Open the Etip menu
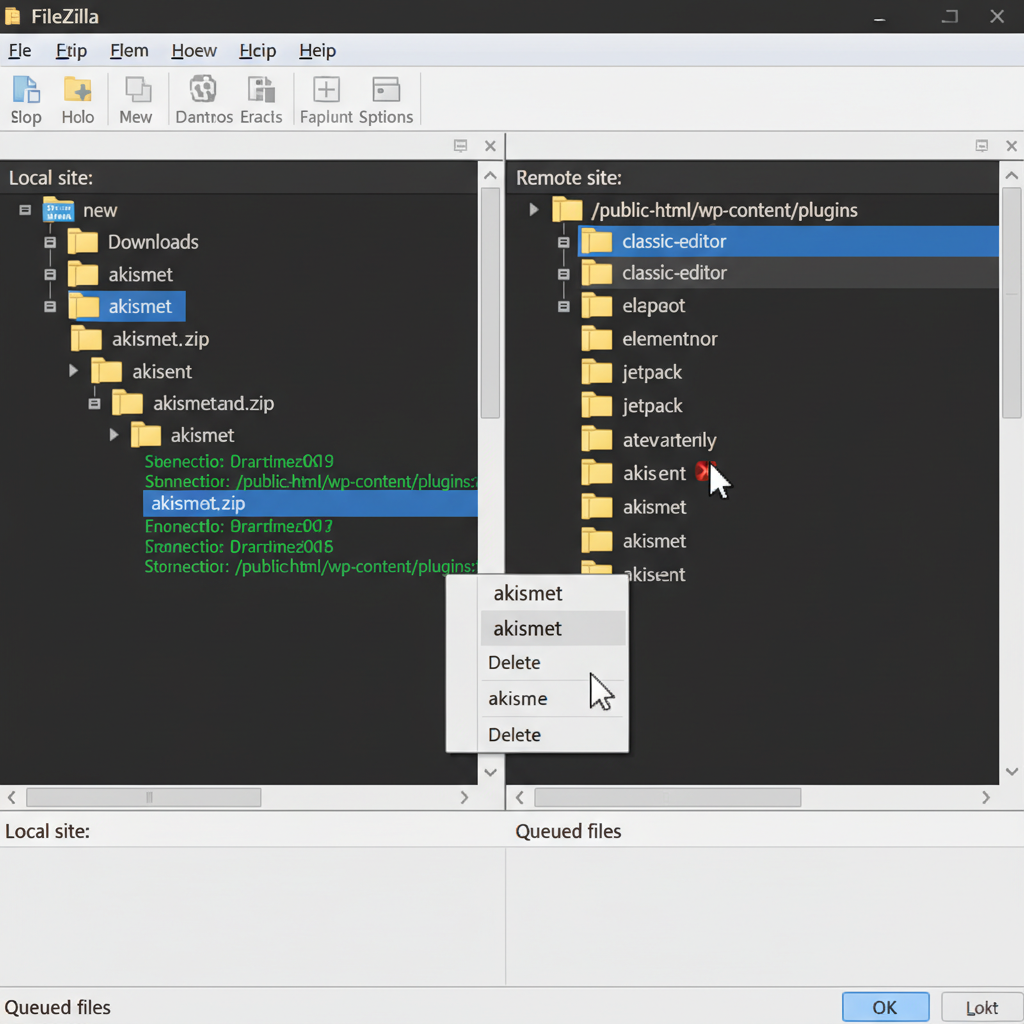The width and height of the screenshot is (1024, 1024). 71,50
